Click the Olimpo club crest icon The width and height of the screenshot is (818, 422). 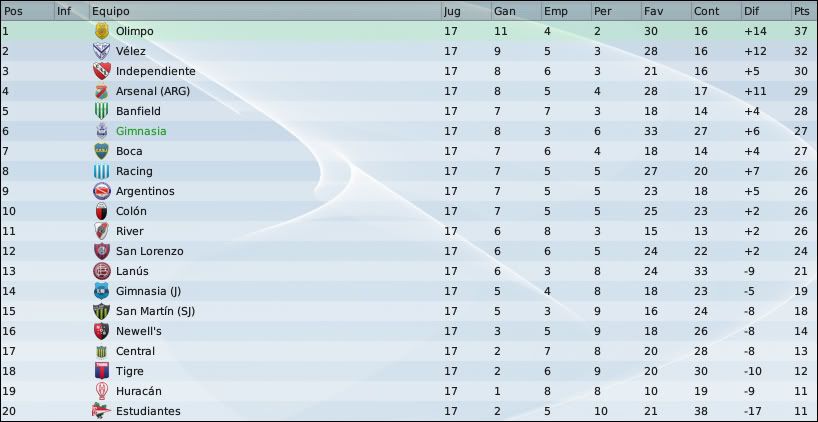tap(101, 31)
